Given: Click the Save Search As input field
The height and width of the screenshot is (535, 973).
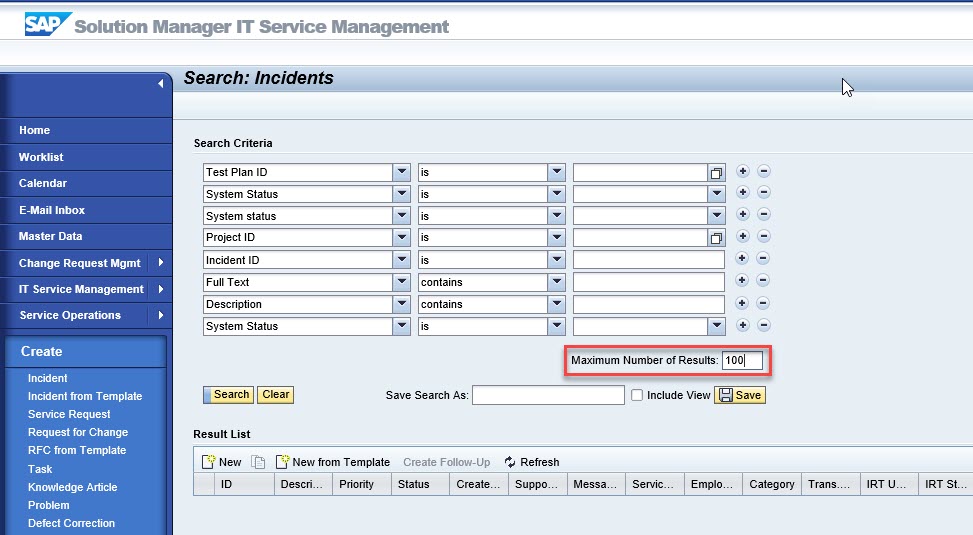Looking at the screenshot, I should (x=548, y=395).
